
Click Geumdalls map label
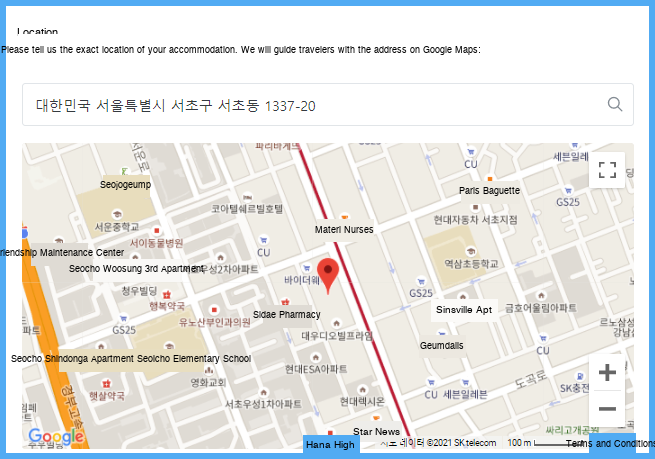pos(442,345)
